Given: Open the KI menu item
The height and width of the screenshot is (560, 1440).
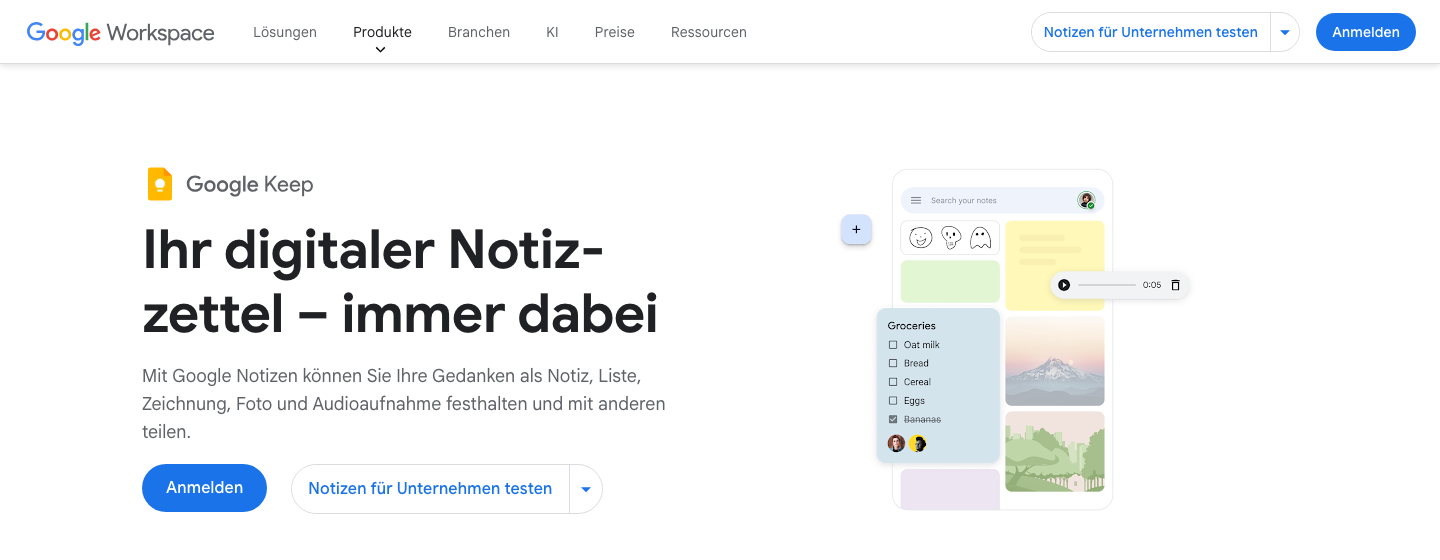Looking at the screenshot, I should 552,32.
